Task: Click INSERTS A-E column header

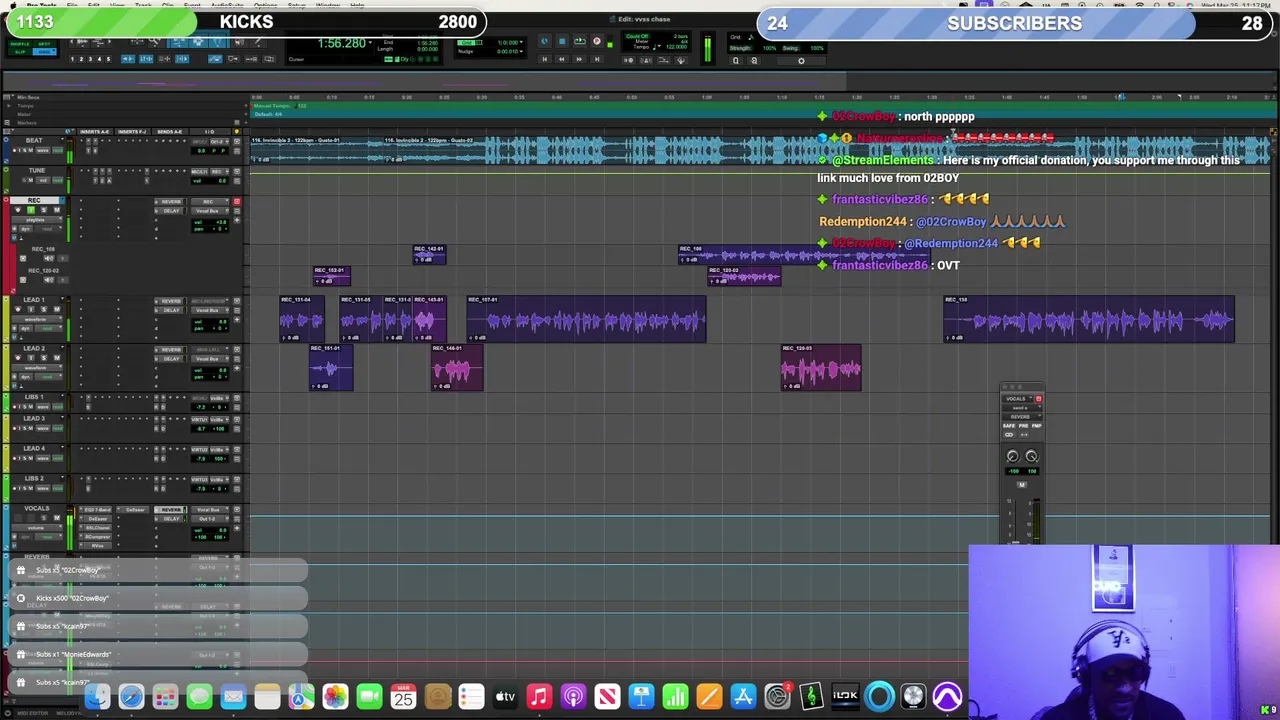Action: (95, 132)
